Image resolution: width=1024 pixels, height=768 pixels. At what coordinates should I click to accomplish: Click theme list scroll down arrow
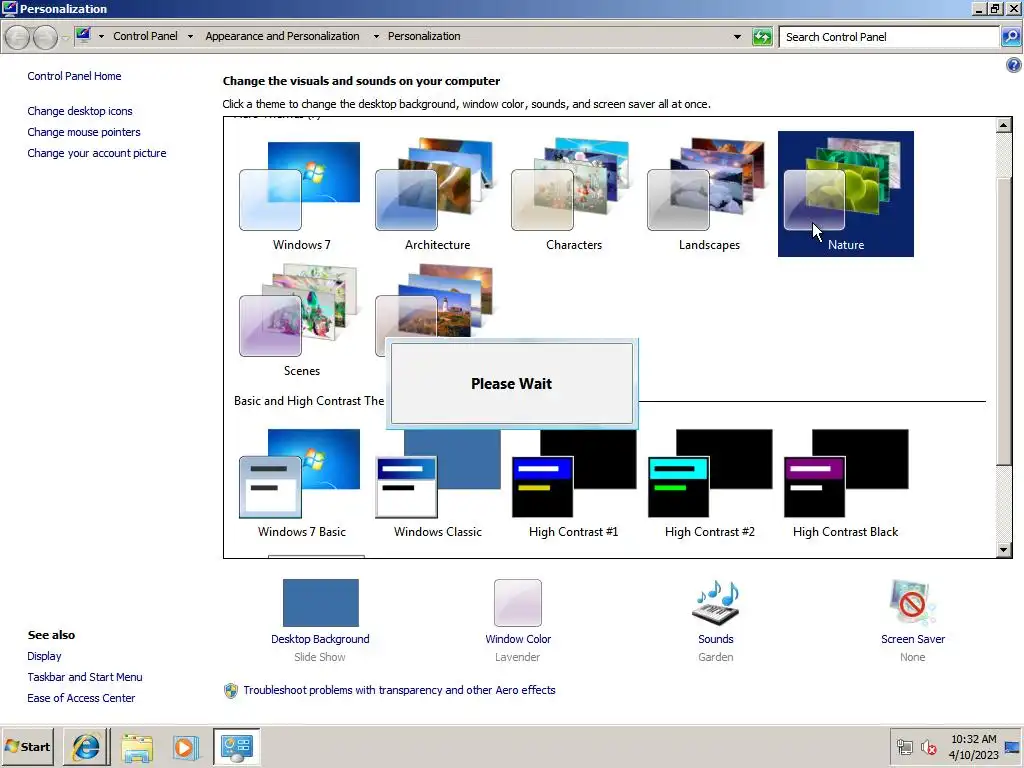(x=1004, y=550)
